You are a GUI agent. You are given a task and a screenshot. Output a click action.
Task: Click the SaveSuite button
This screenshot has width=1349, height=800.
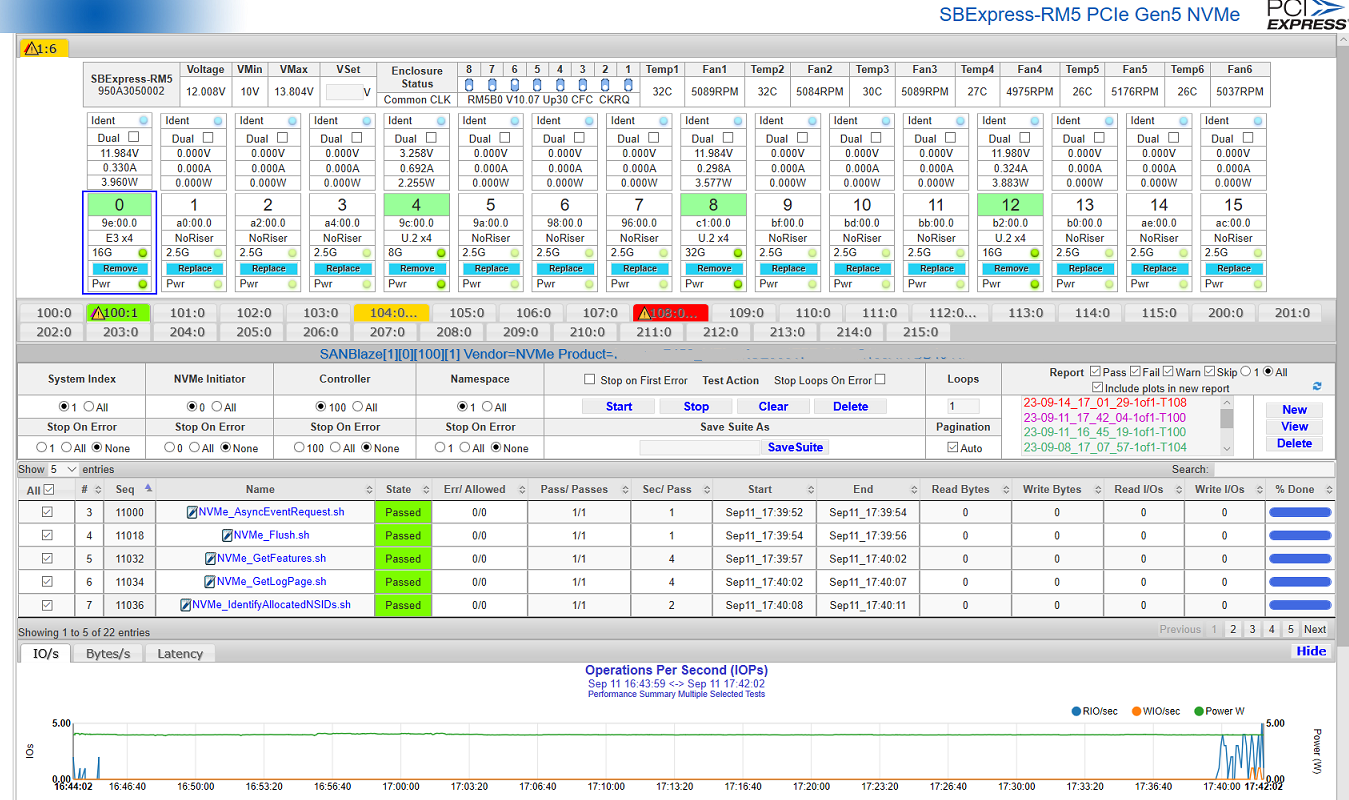point(795,447)
